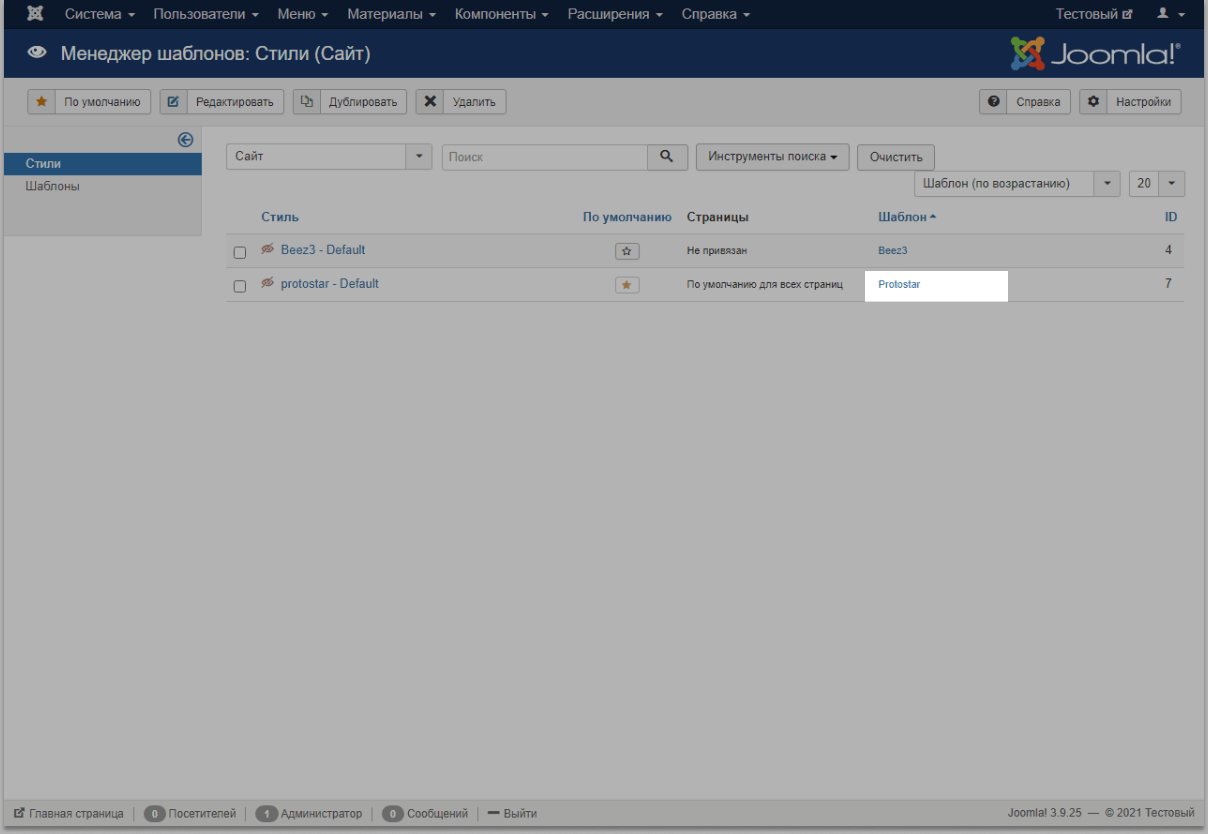Image resolution: width=1208 pixels, height=834 pixels.
Task: Open the Меню dropdown in top bar
Action: point(303,14)
